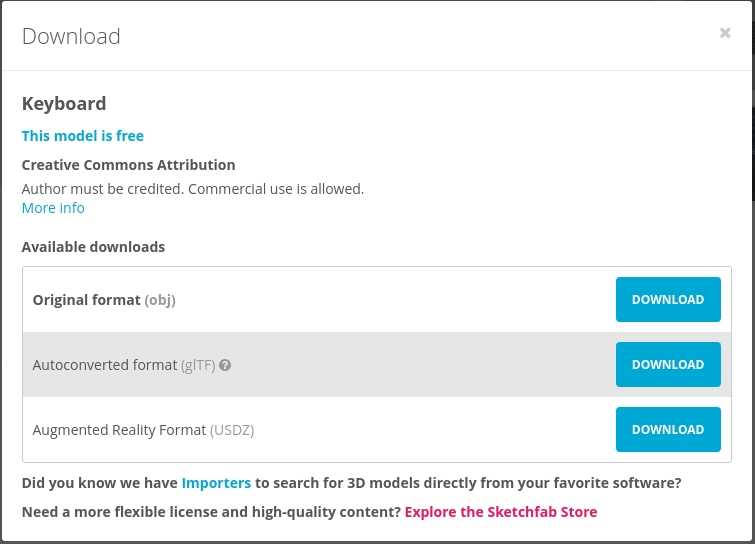The width and height of the screenshot is (755, 544).
Task: Click the "Did you know we have" text
Action: click(100, 482)
